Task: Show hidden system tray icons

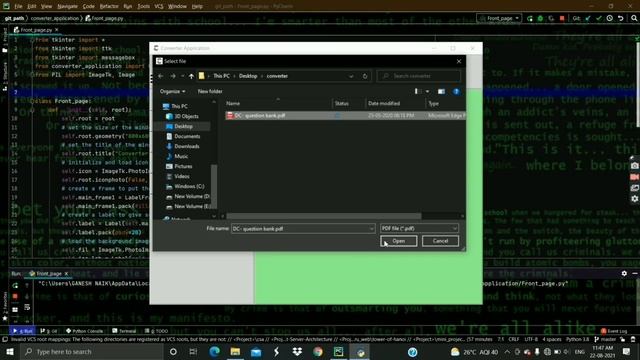Action: coord(507,351)
